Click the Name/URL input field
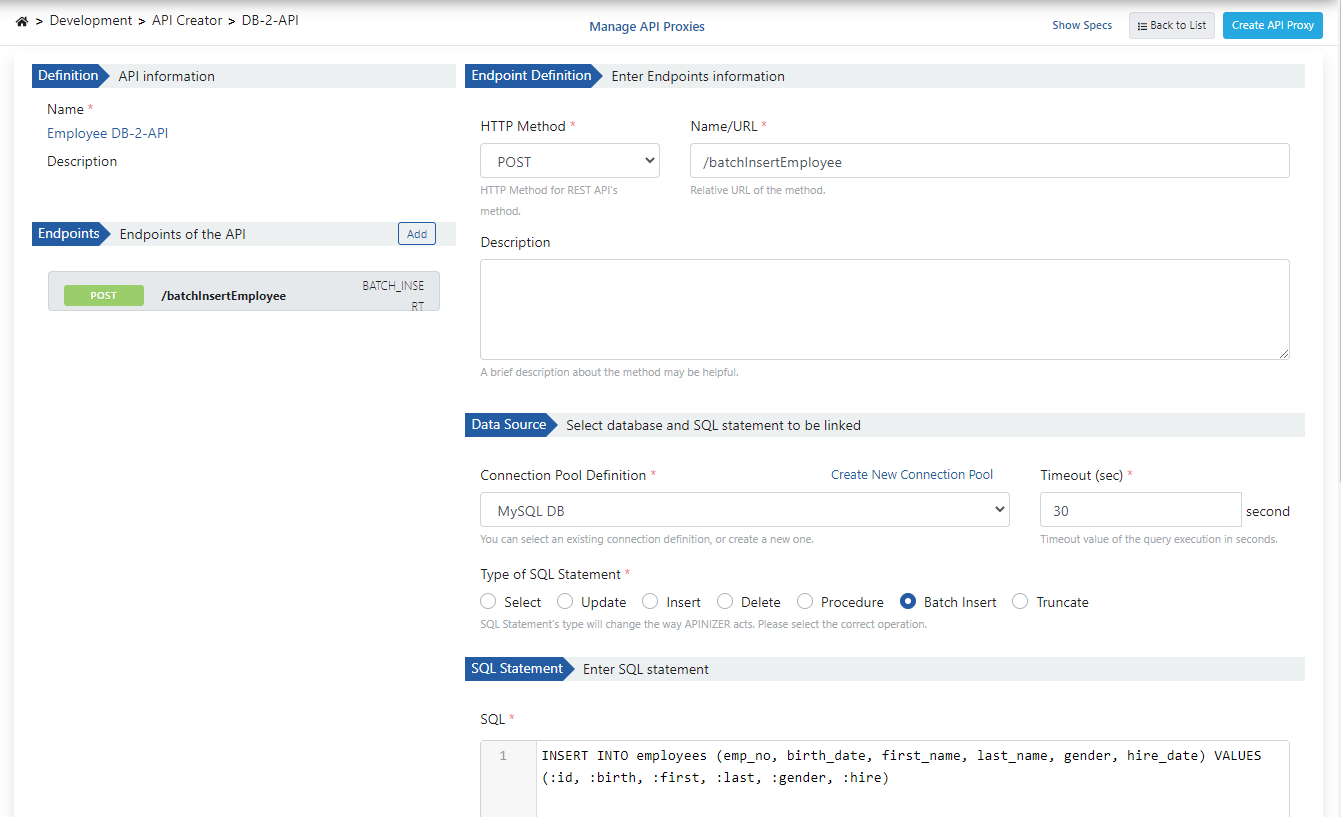 (988, 161)
